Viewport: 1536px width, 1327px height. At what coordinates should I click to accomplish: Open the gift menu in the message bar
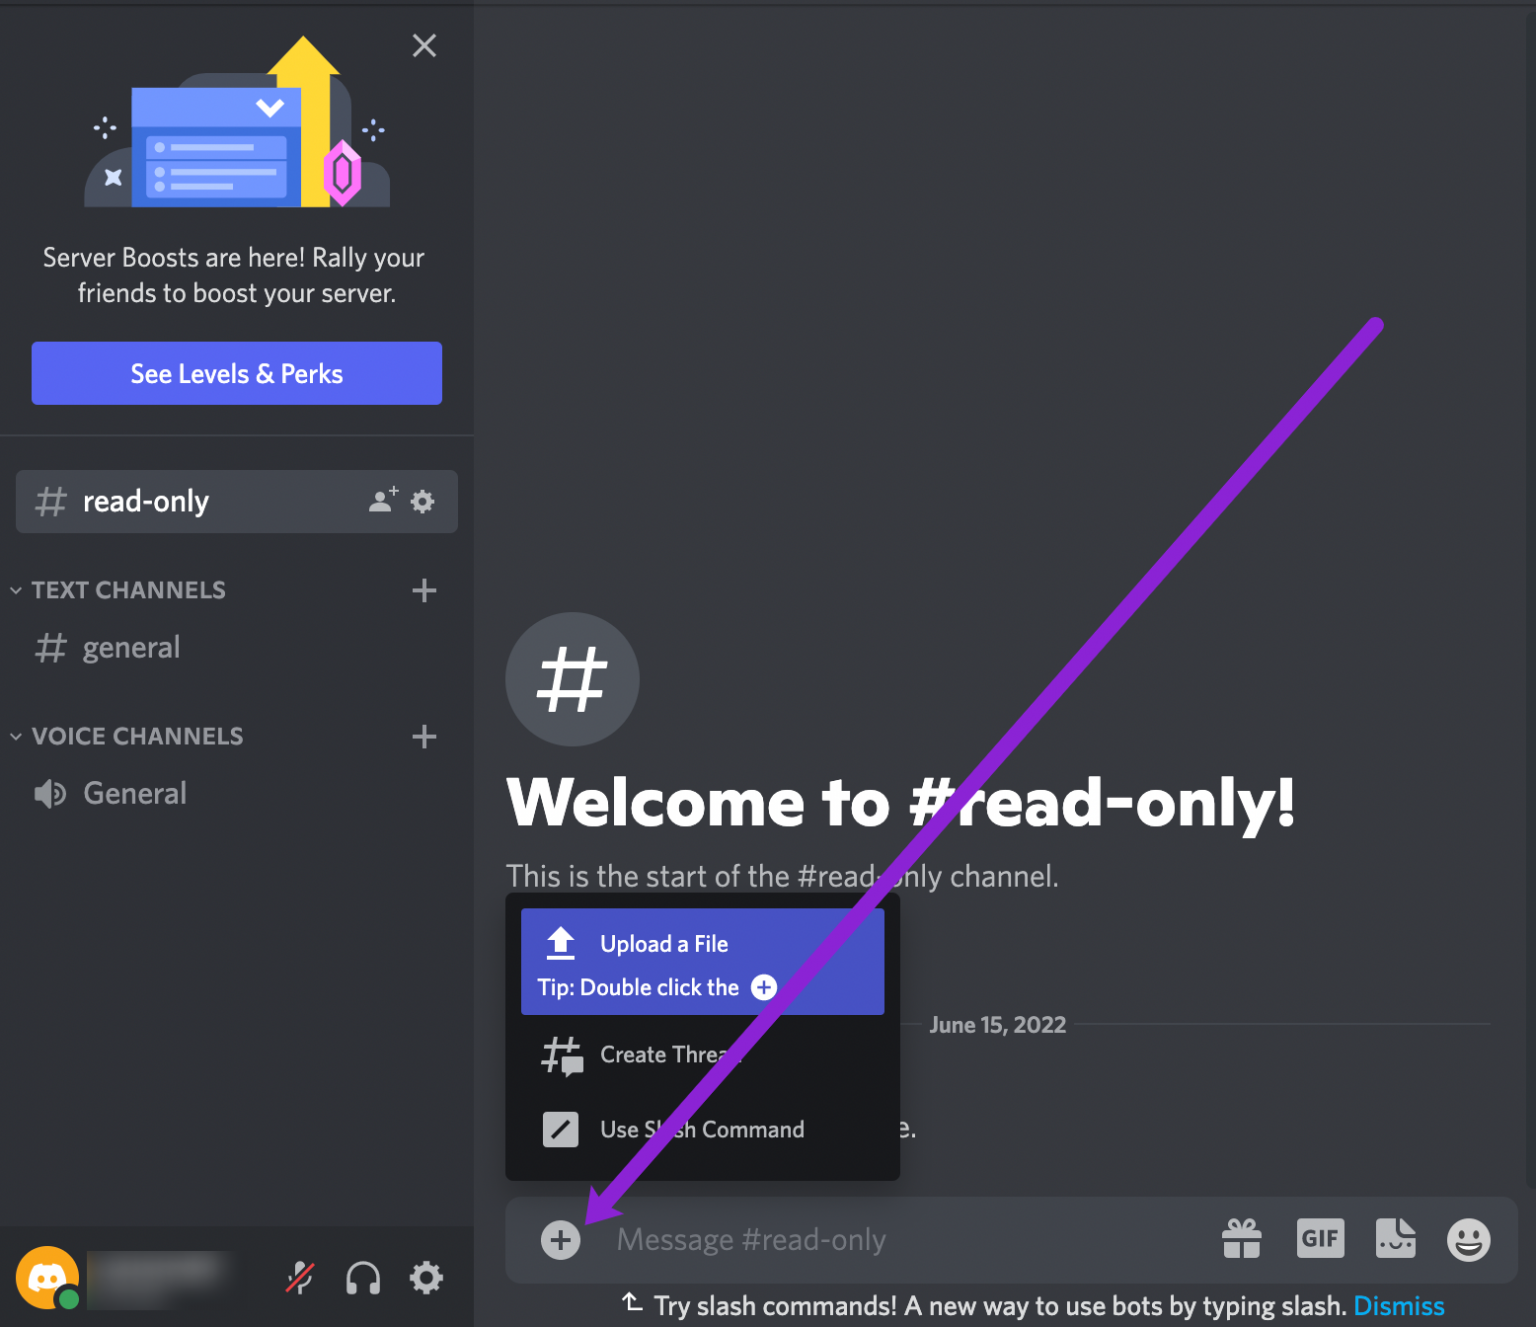tap(1241, 1238)
